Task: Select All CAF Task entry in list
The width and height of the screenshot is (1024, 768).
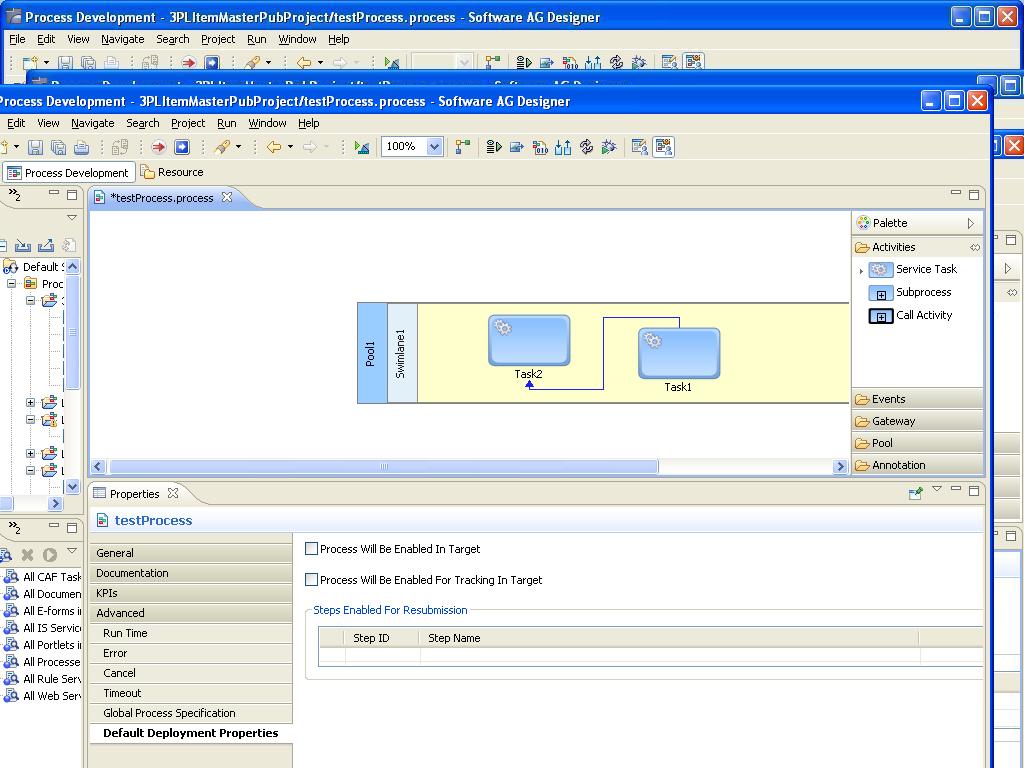Action: click(x=43, y=577)
